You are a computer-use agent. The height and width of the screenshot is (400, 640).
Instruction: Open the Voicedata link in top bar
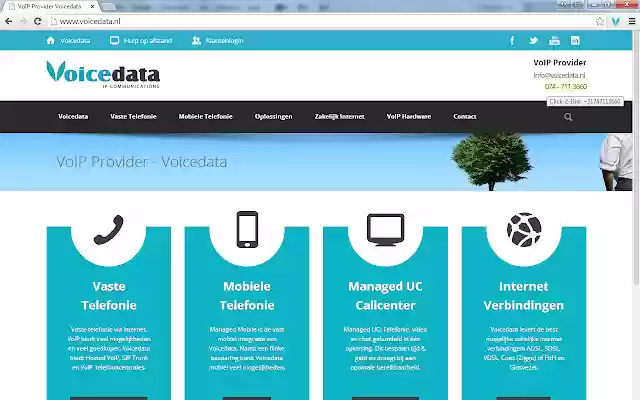[75, 40]
